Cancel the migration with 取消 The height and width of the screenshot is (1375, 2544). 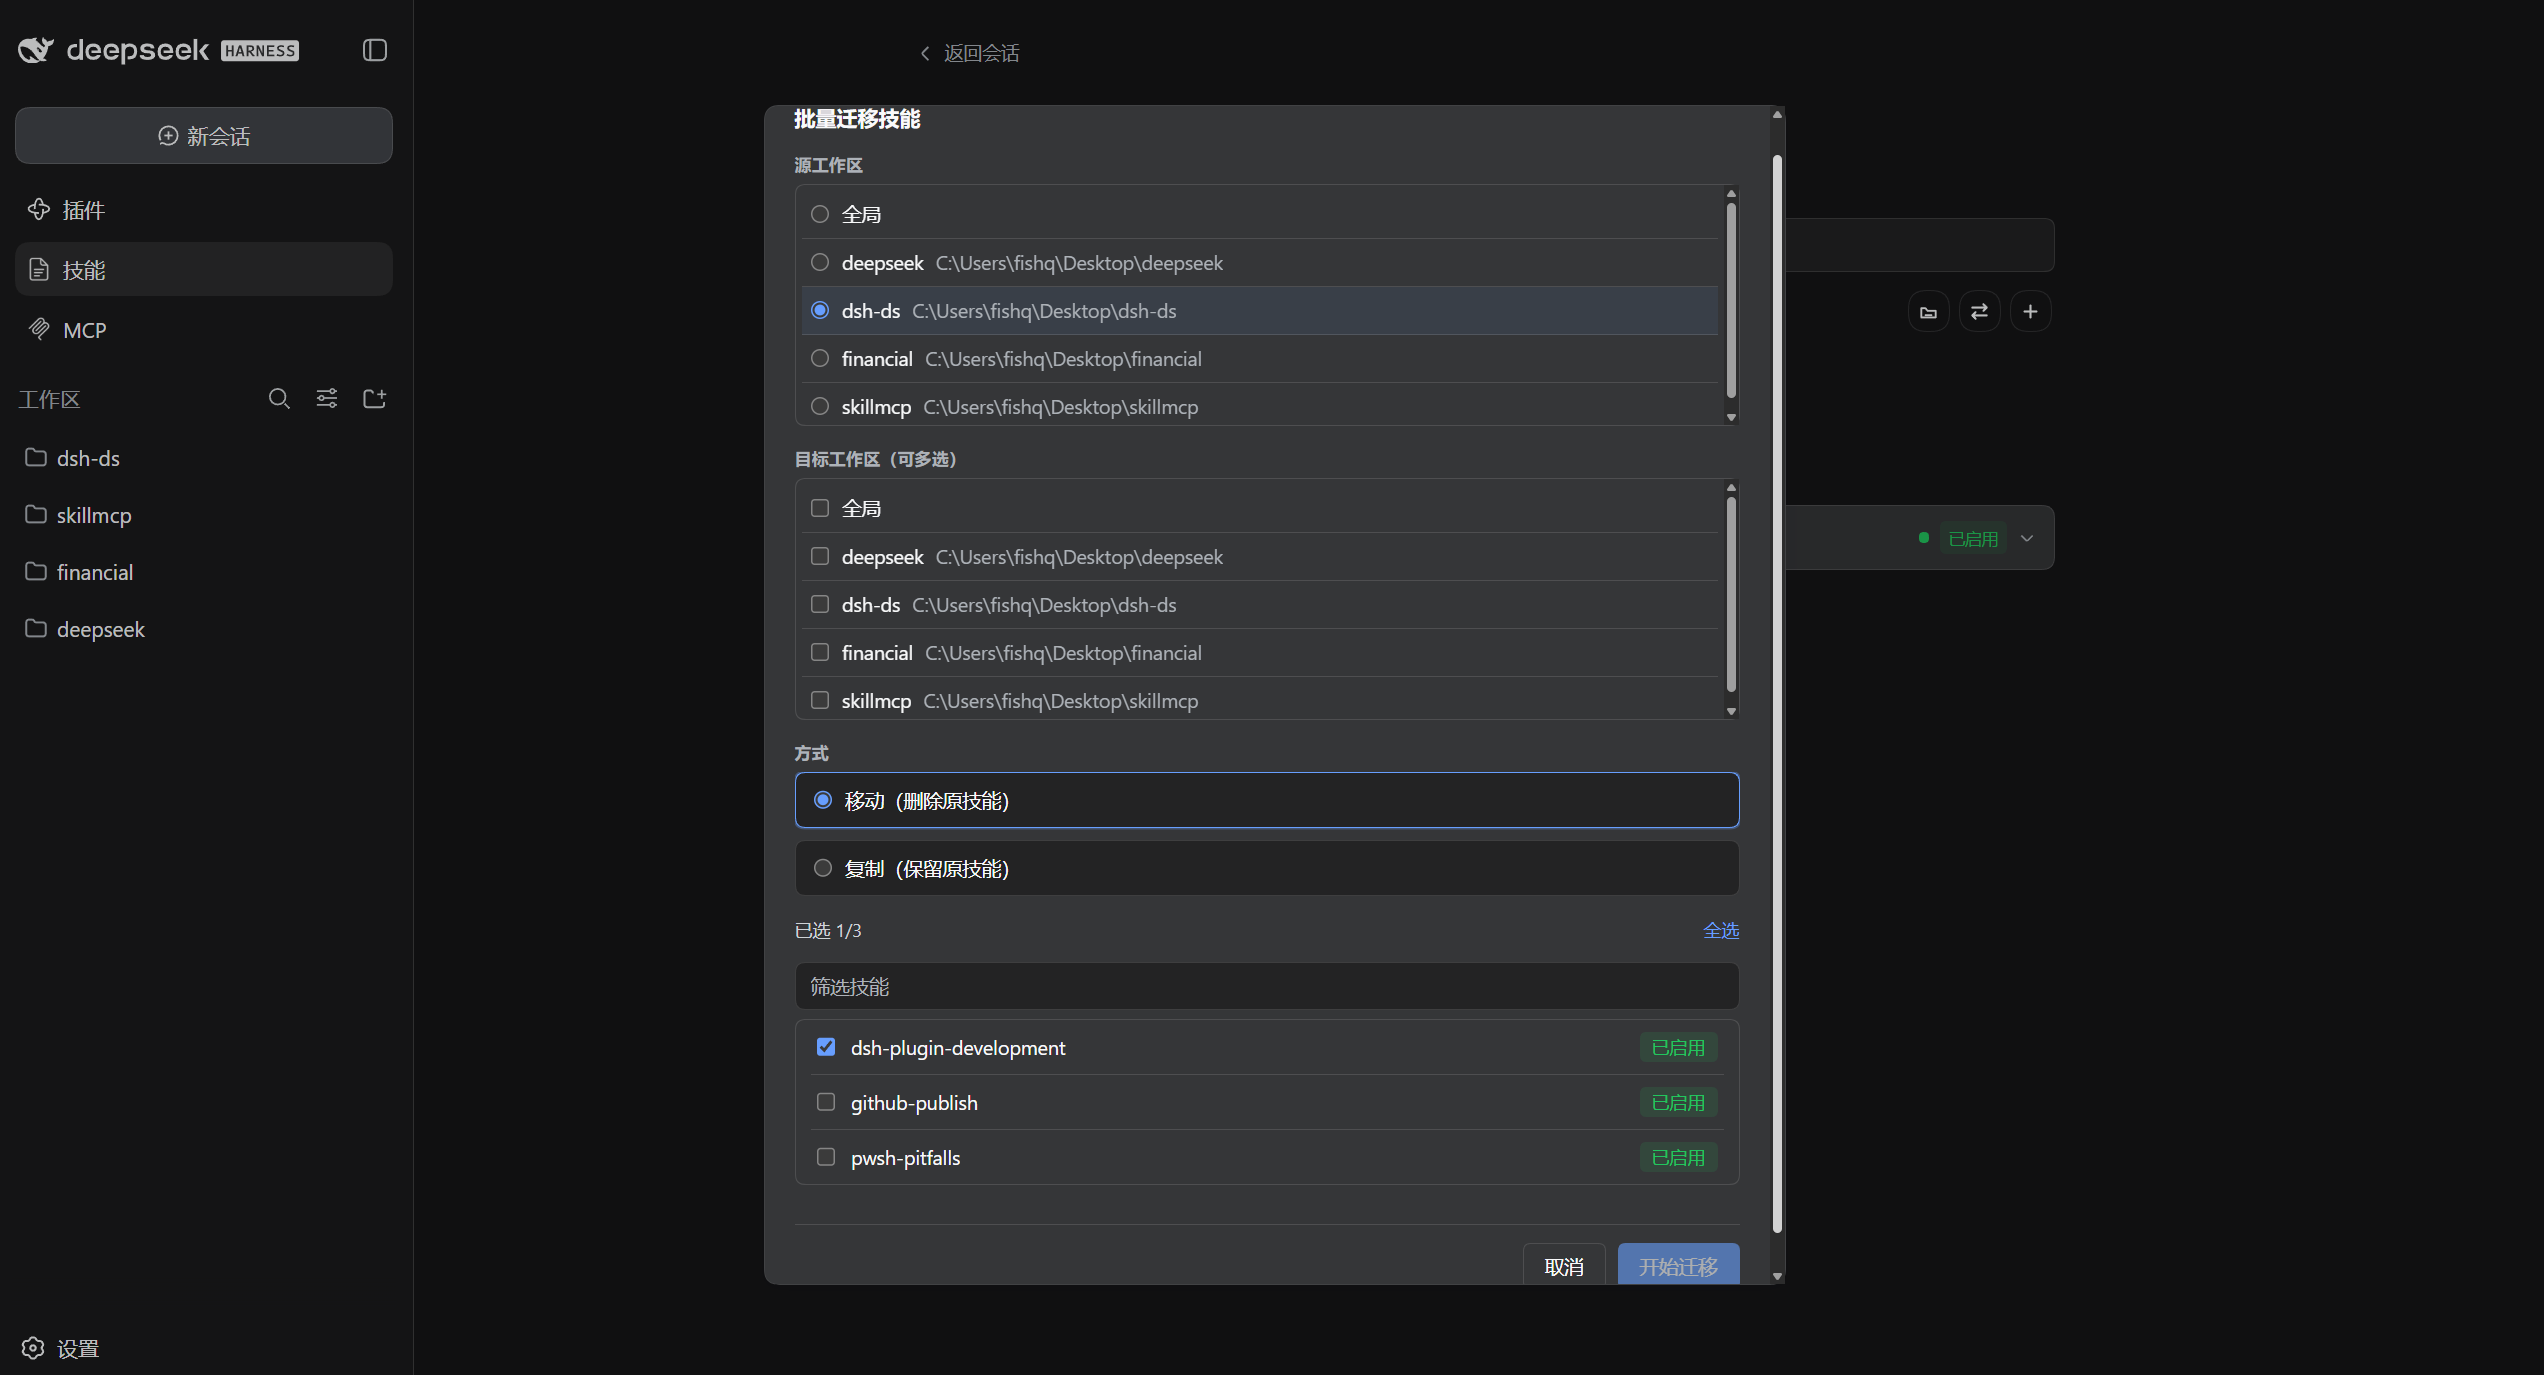[x=1564, y=1266]
